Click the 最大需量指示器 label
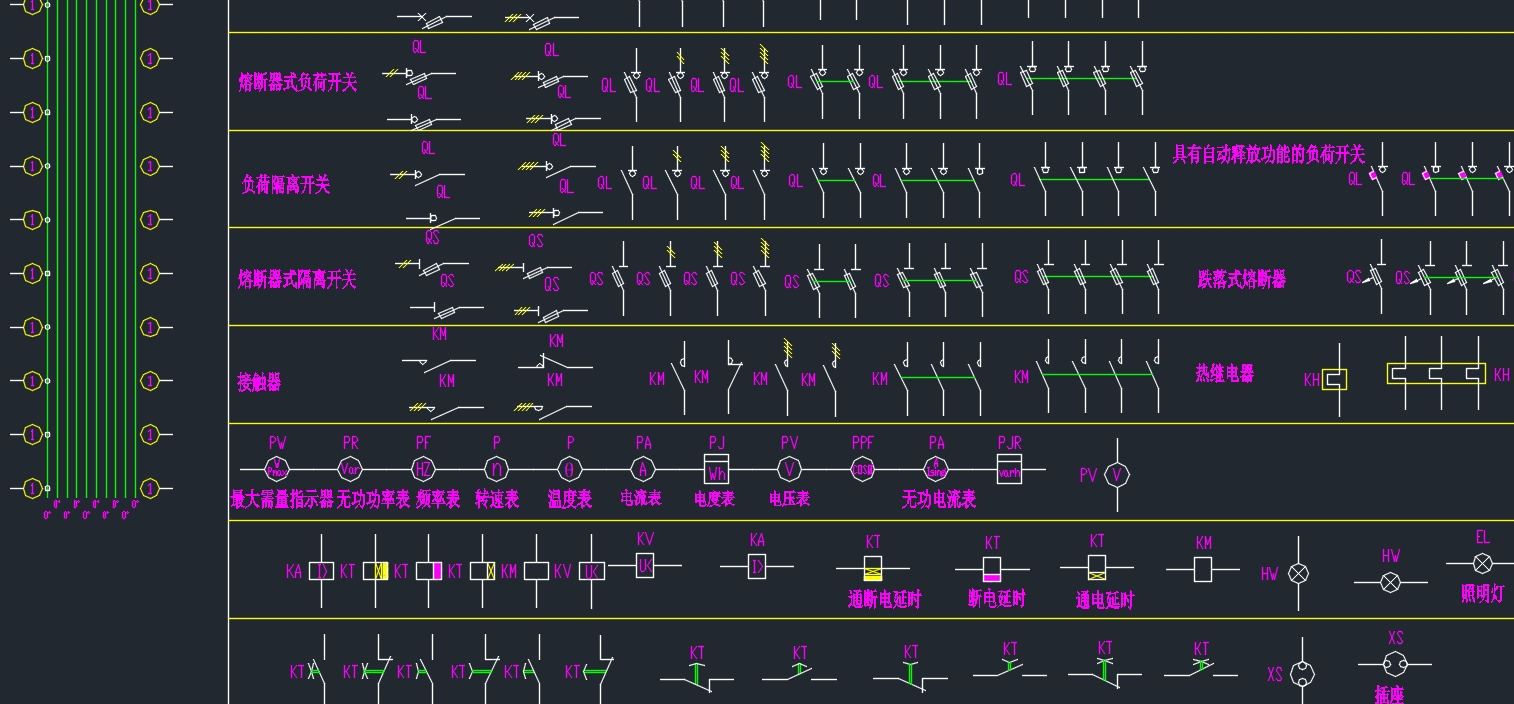The image size is (1514, 704). (x=282, y=499)
